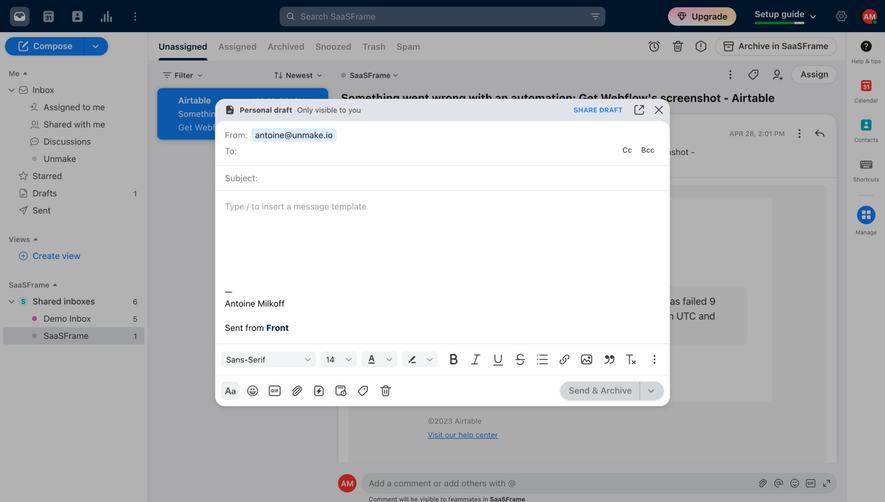
Task: Attach a file with paperclip icon
Action: (297, 391)
